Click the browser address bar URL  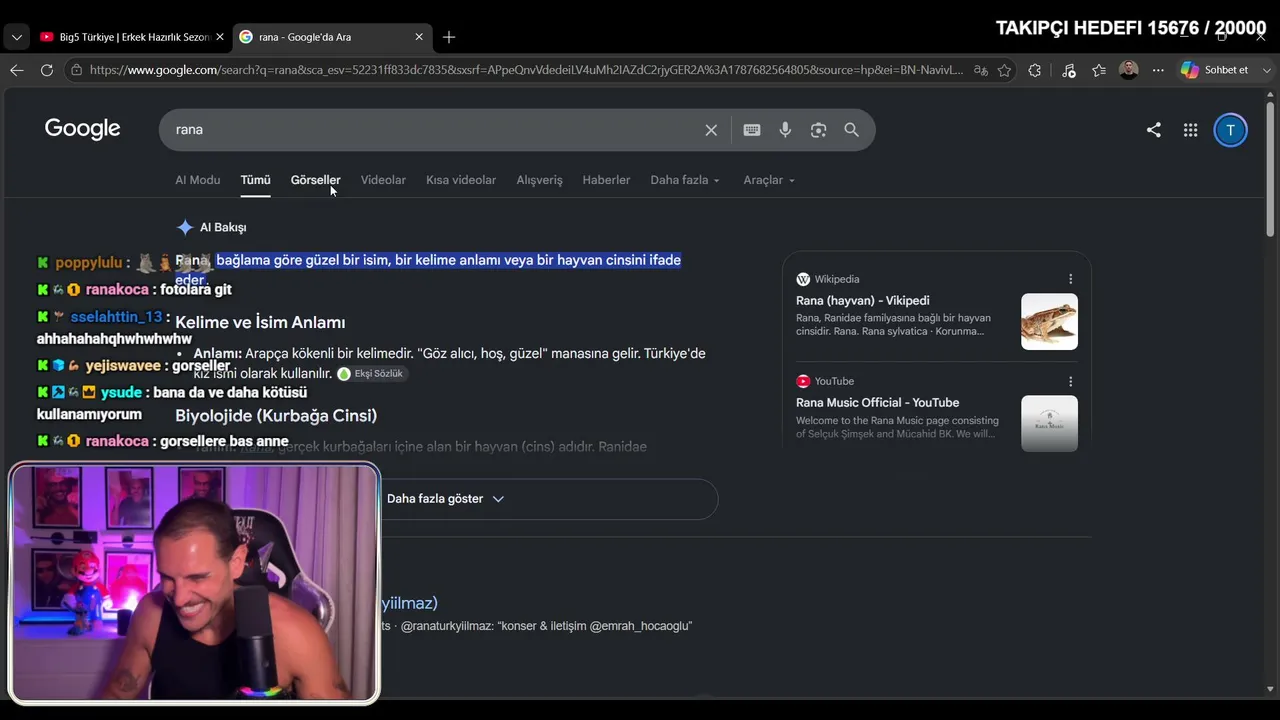pyautogui.click(x=526, y=70)
